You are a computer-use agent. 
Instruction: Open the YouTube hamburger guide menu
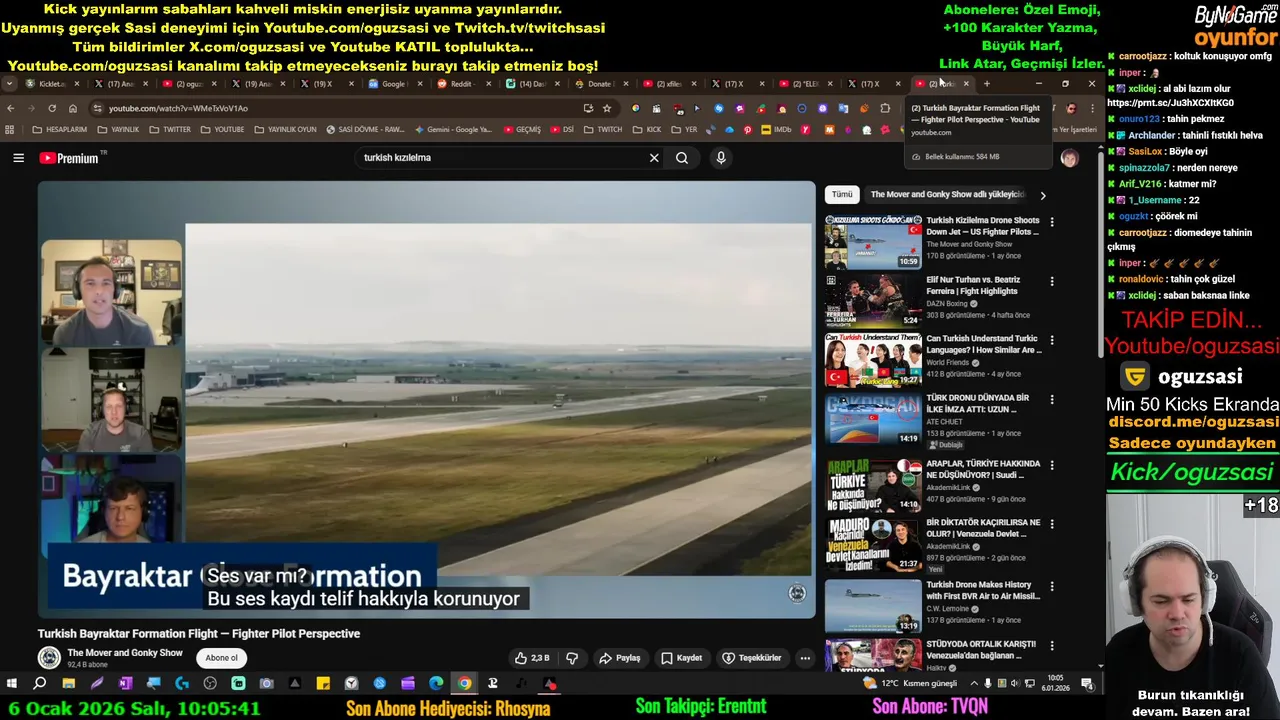coord(18,158)
